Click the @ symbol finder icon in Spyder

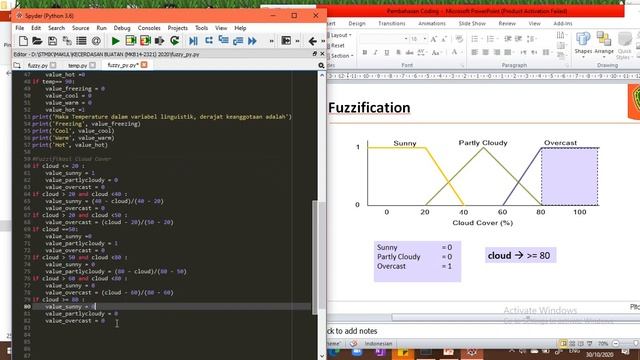click(96, 41)
